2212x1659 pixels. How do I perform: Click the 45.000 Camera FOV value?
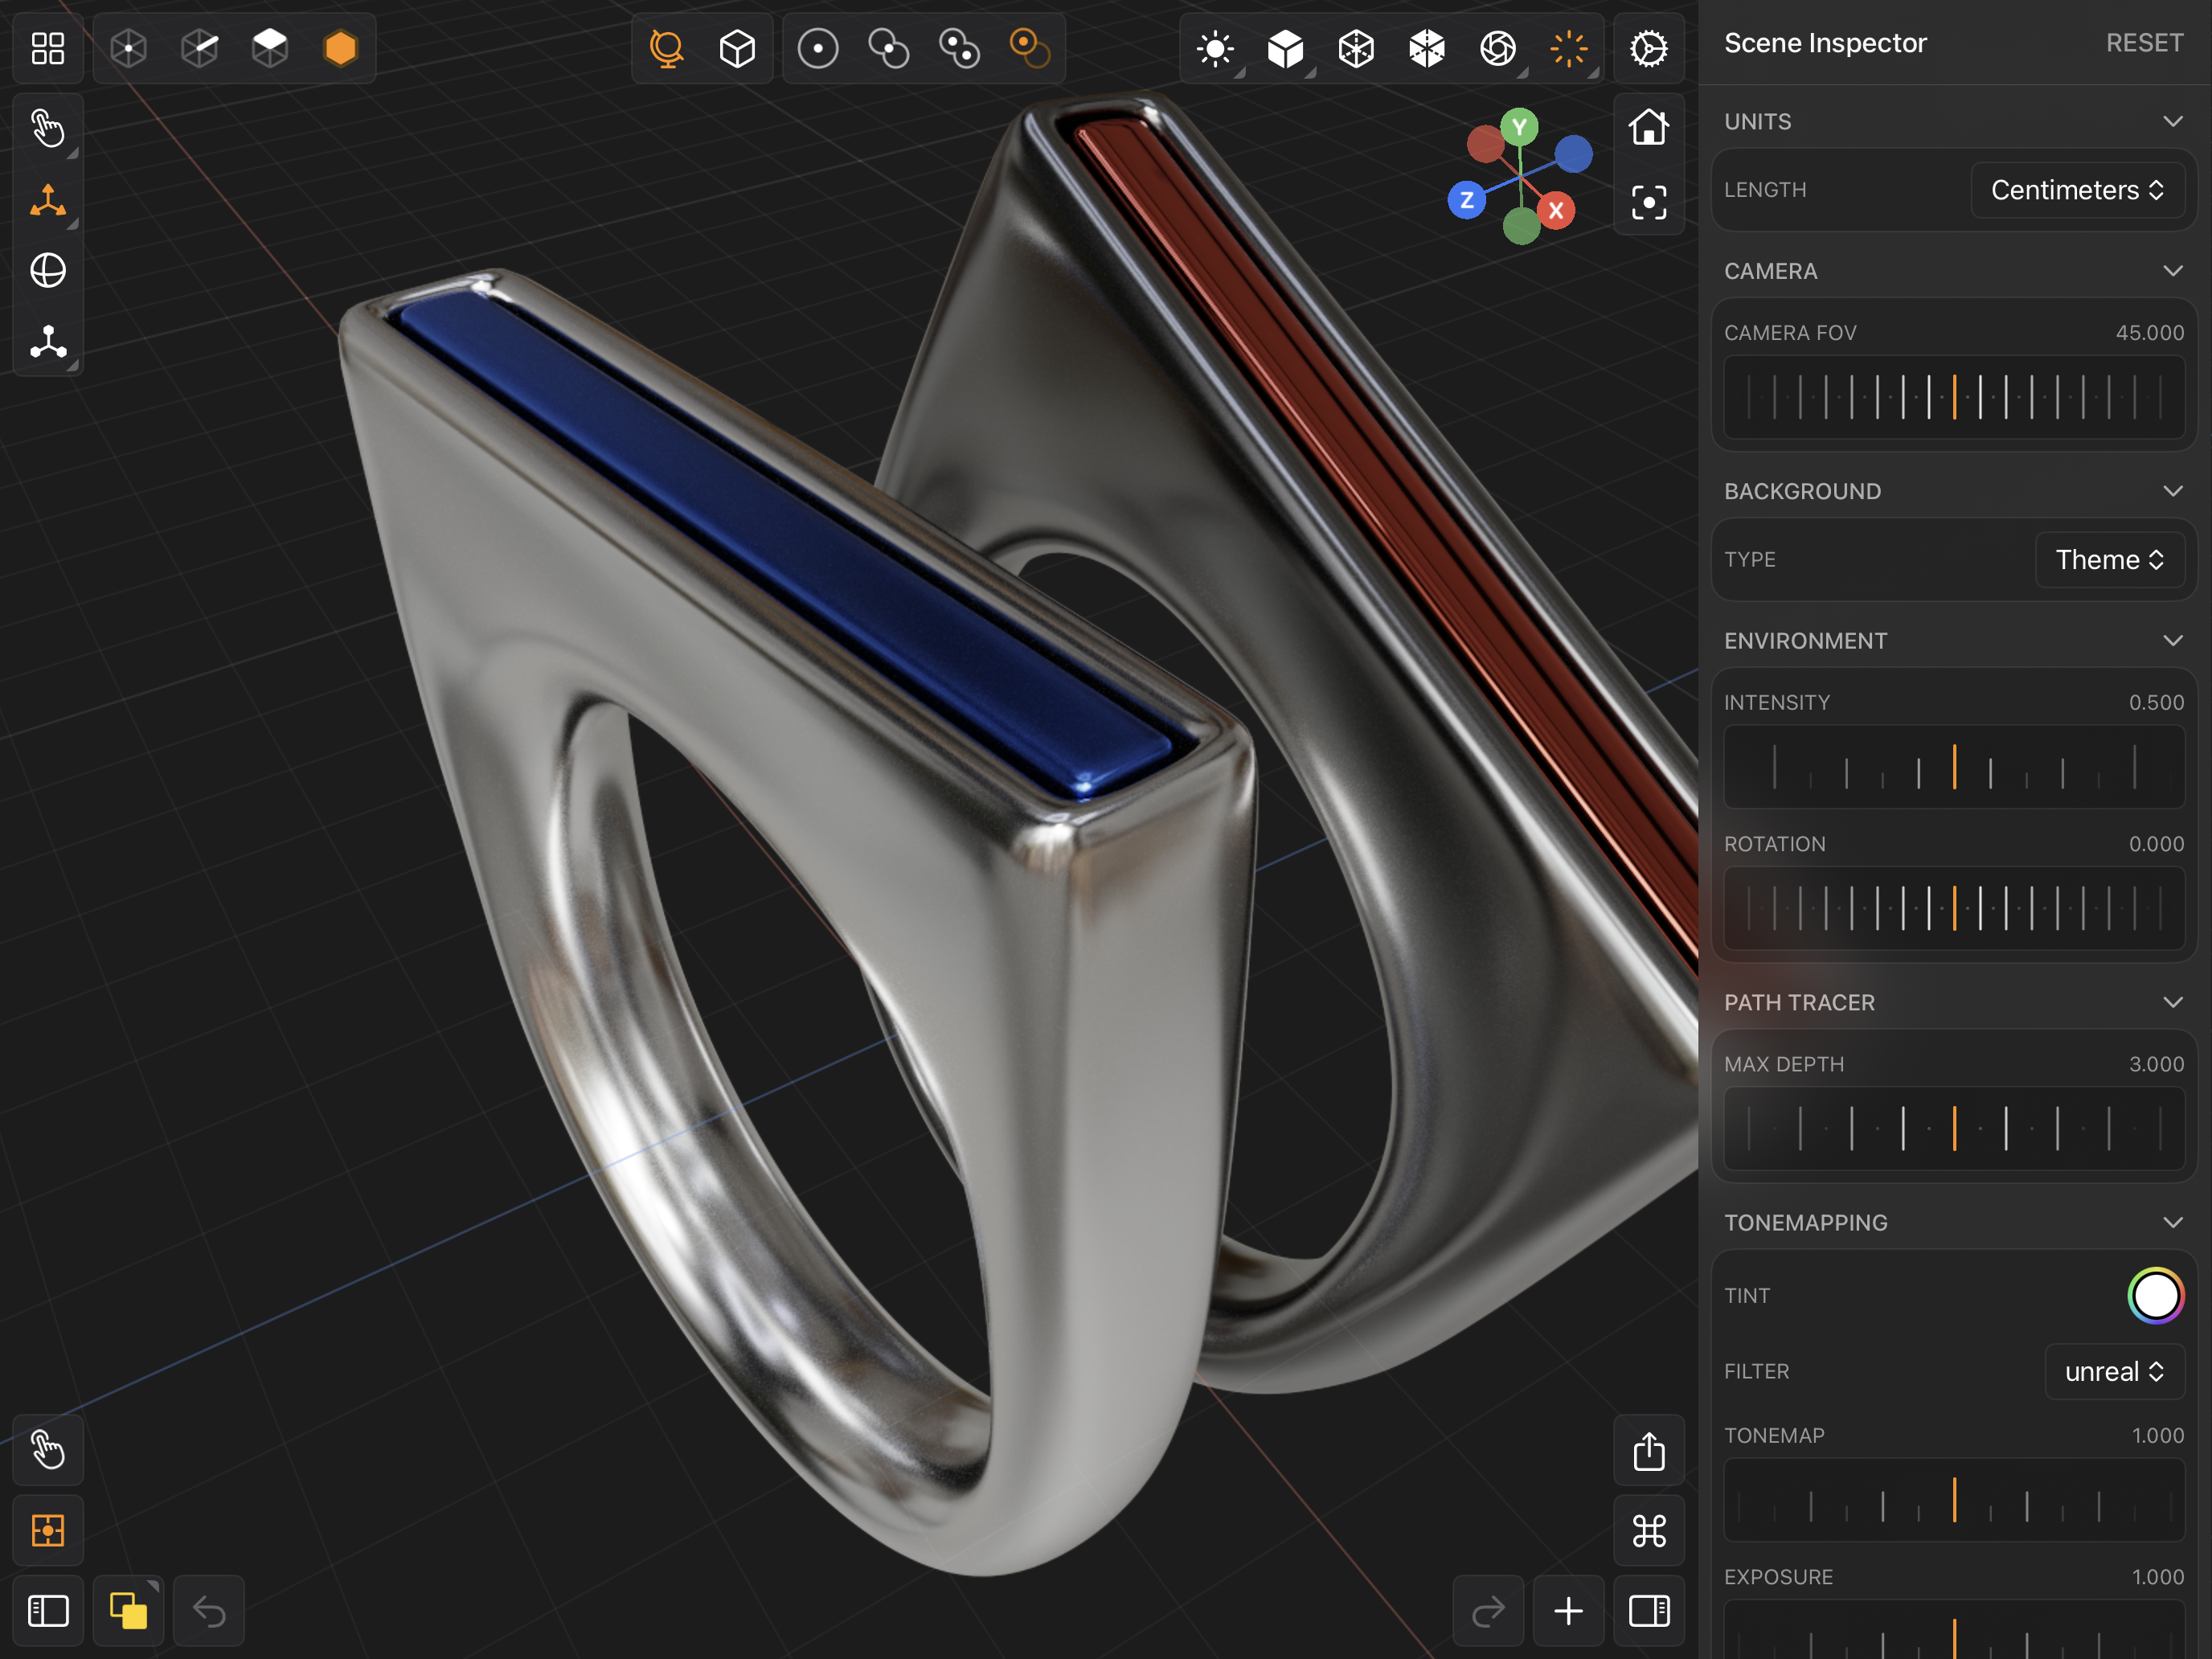tap(2149, 333)
